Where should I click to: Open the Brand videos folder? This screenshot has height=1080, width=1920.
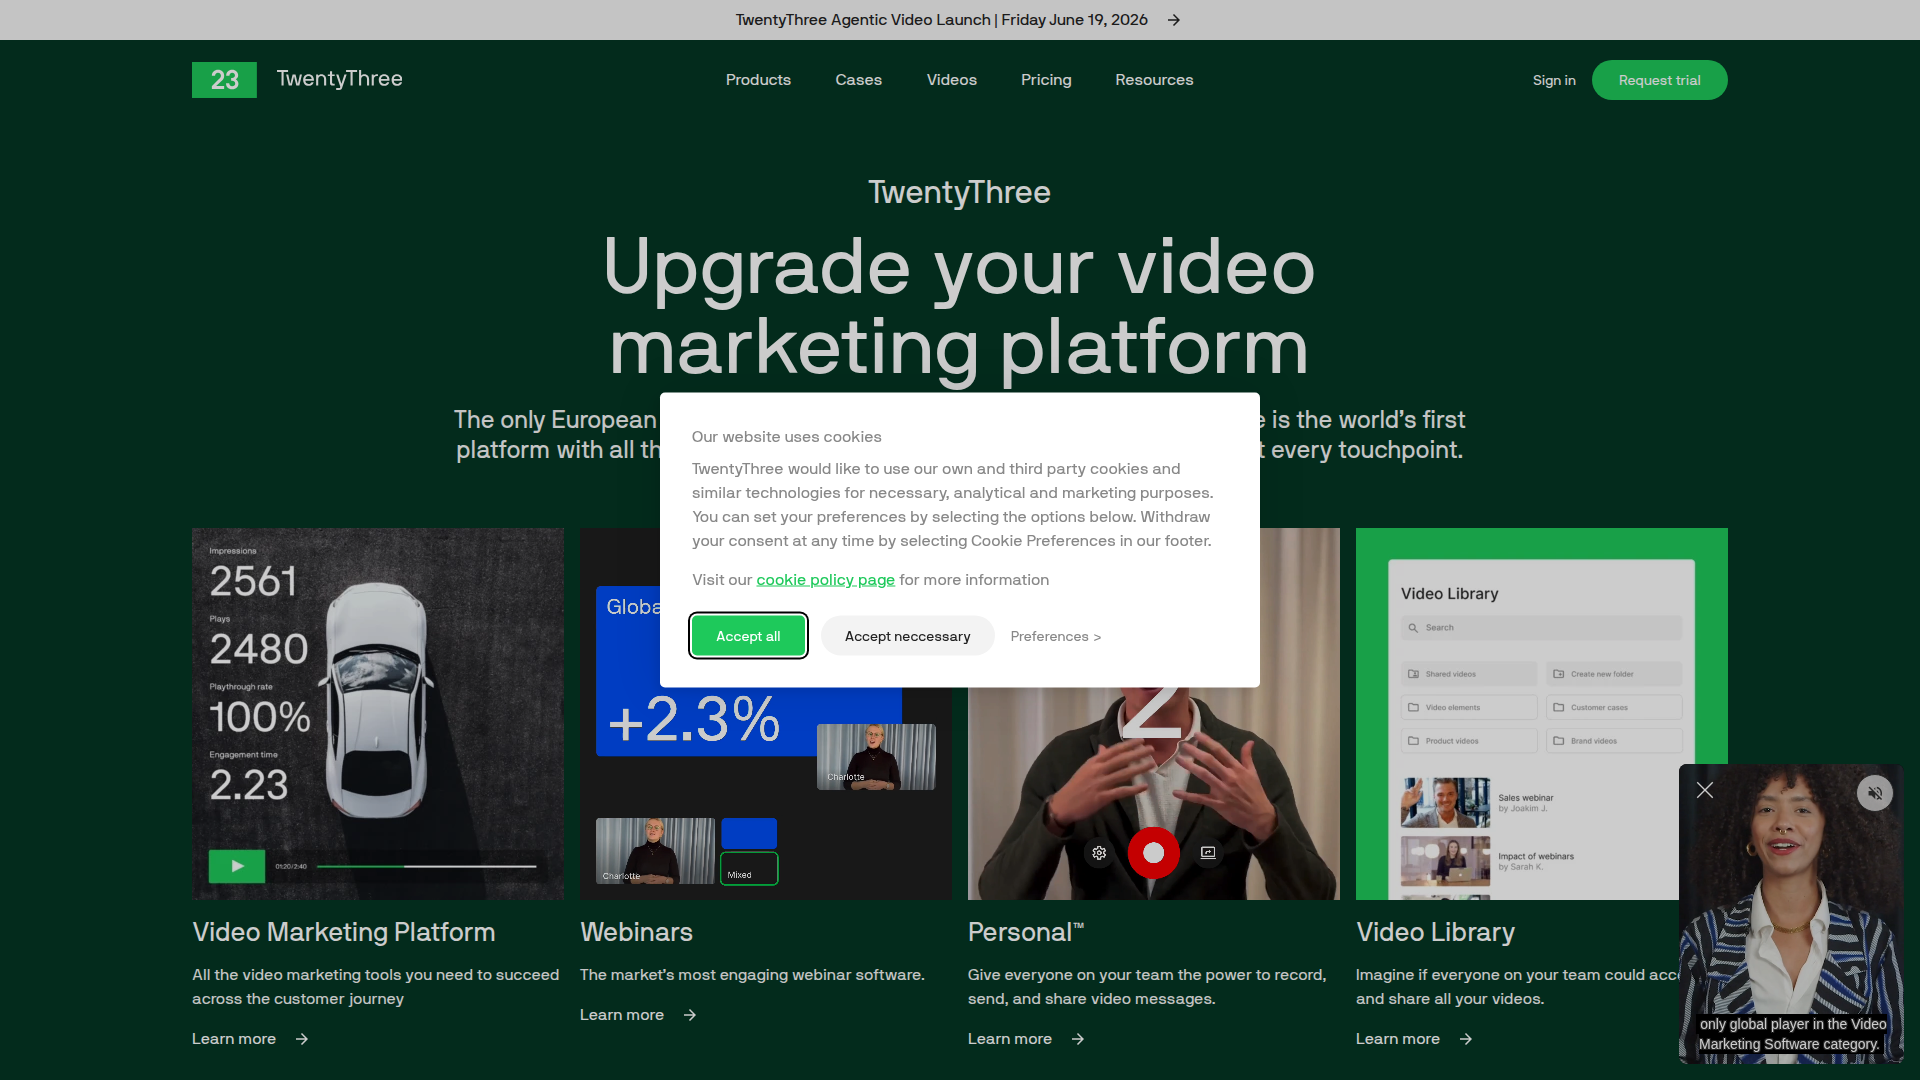click(x=1614, y=741)
